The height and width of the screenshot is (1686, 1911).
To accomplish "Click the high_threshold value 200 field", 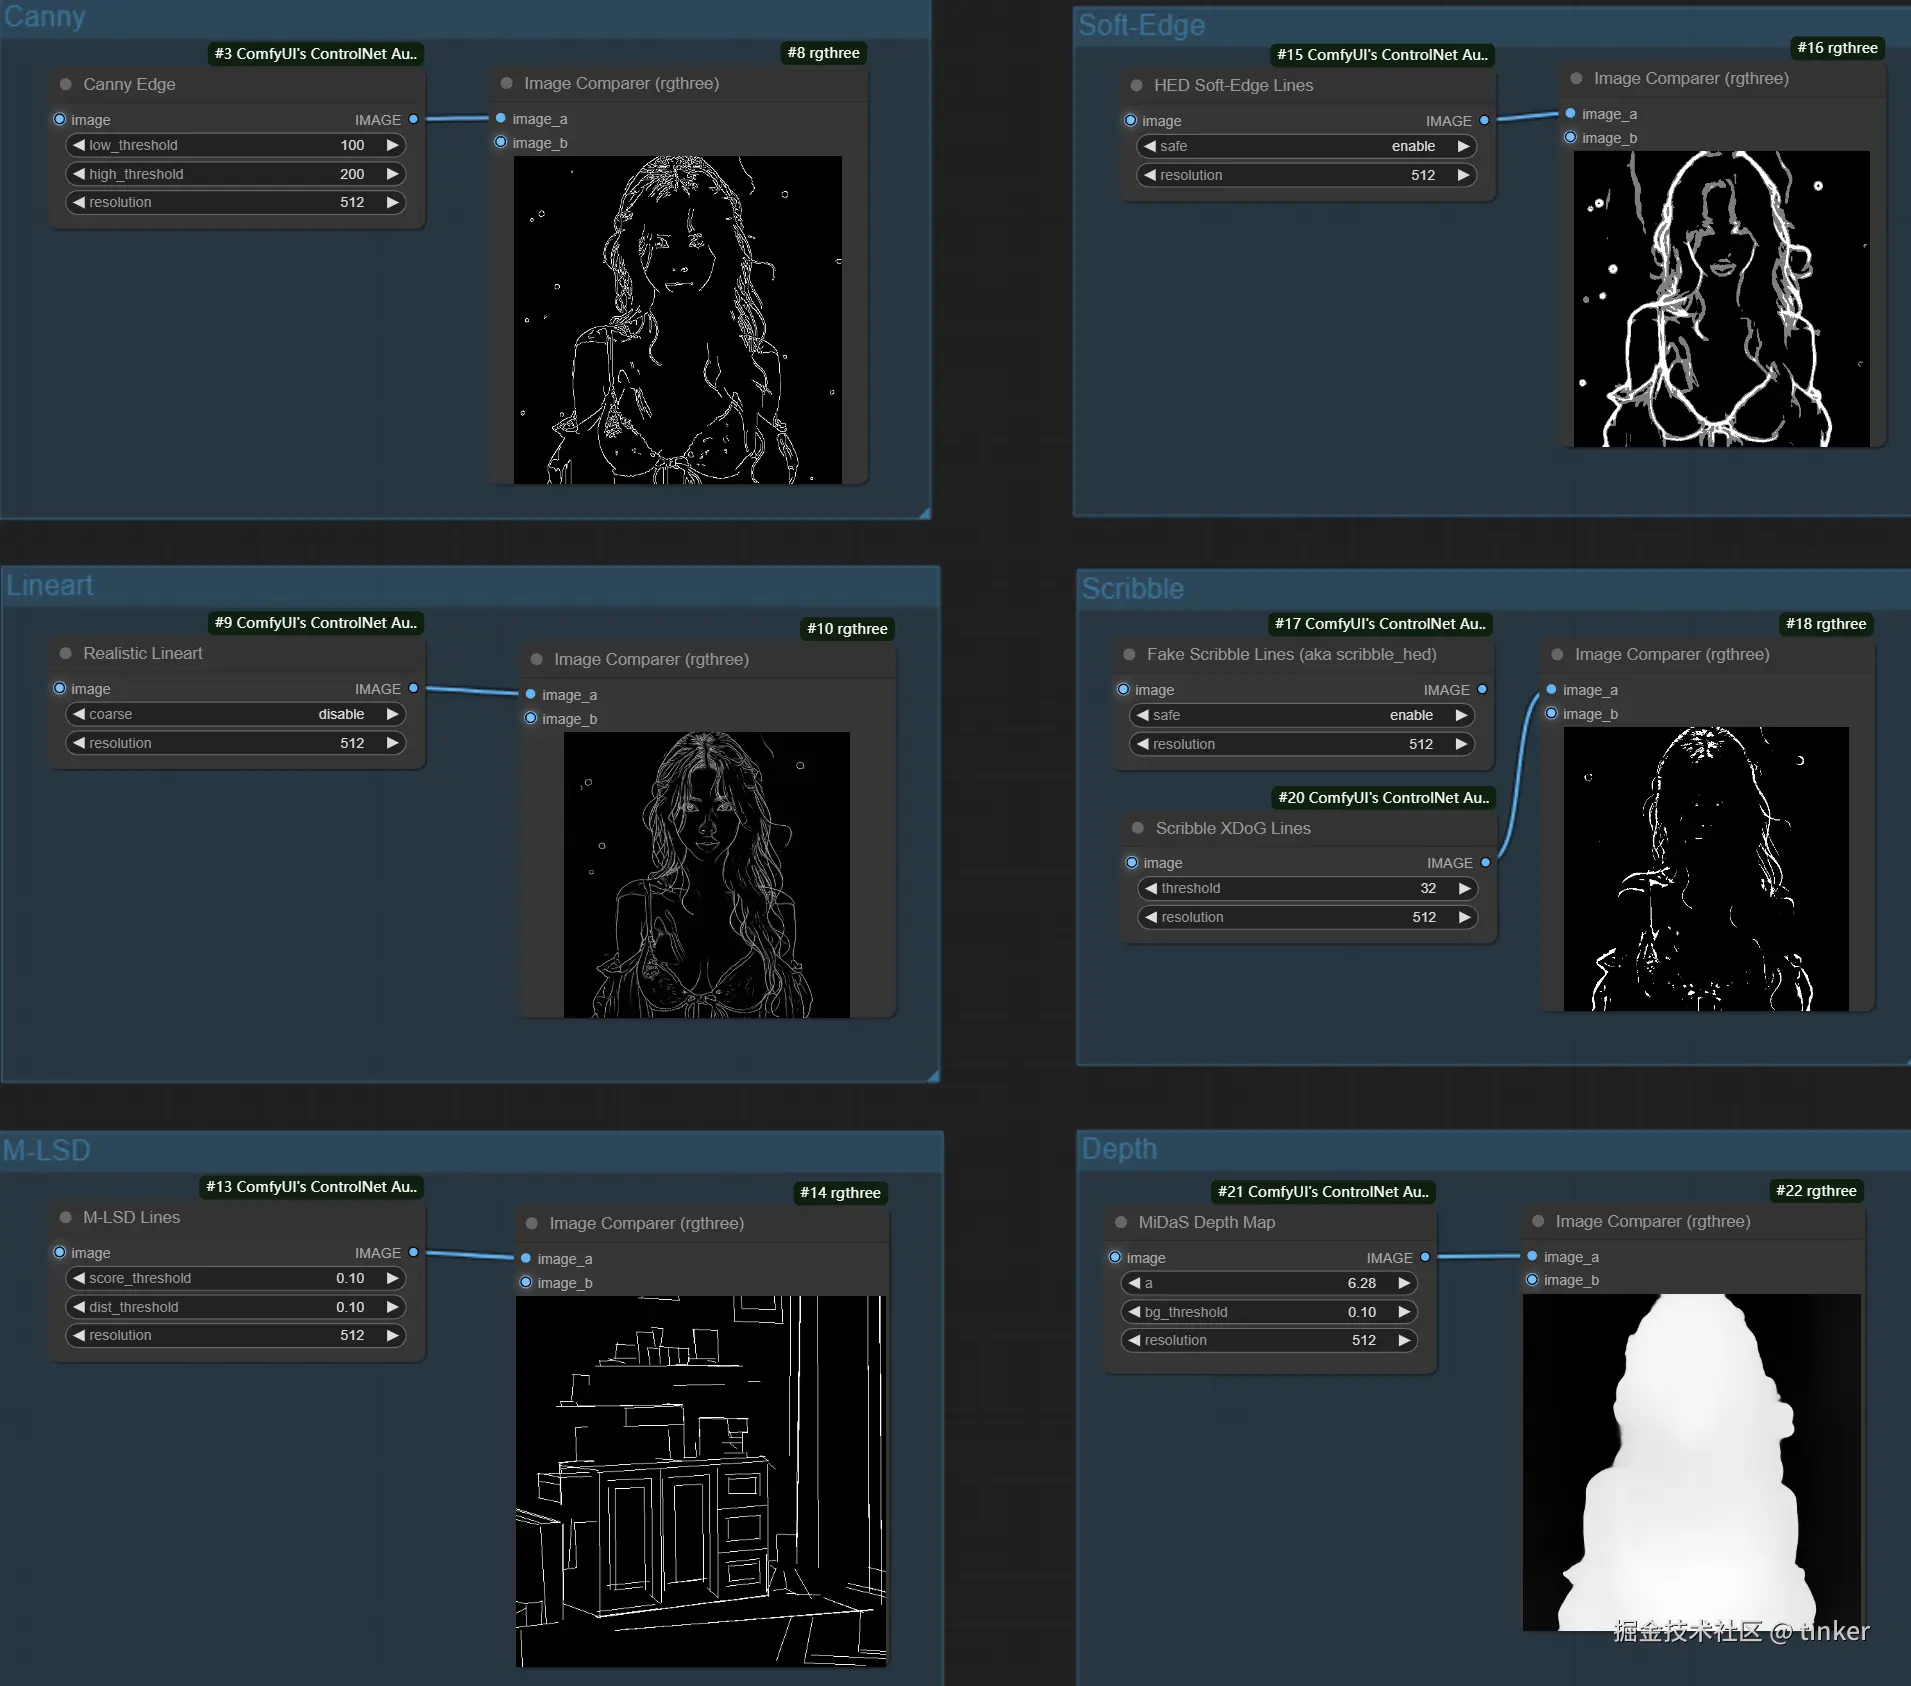I will pyautogui.click(x=352, y=175).
